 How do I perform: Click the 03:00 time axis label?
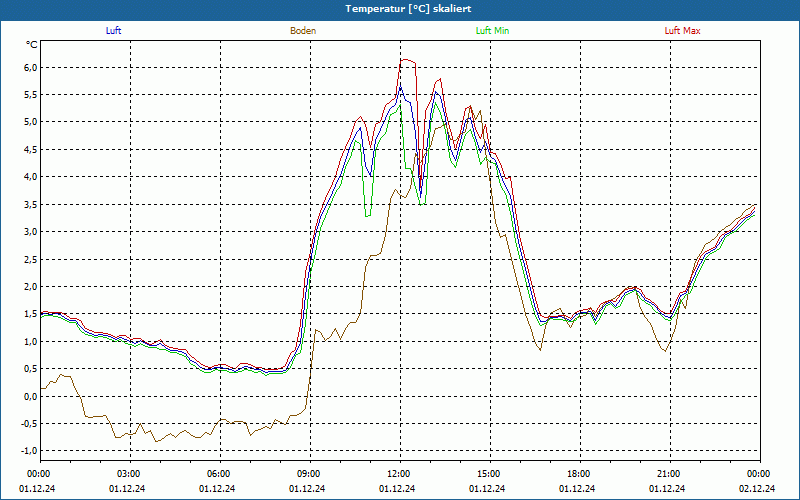point(131,474)
